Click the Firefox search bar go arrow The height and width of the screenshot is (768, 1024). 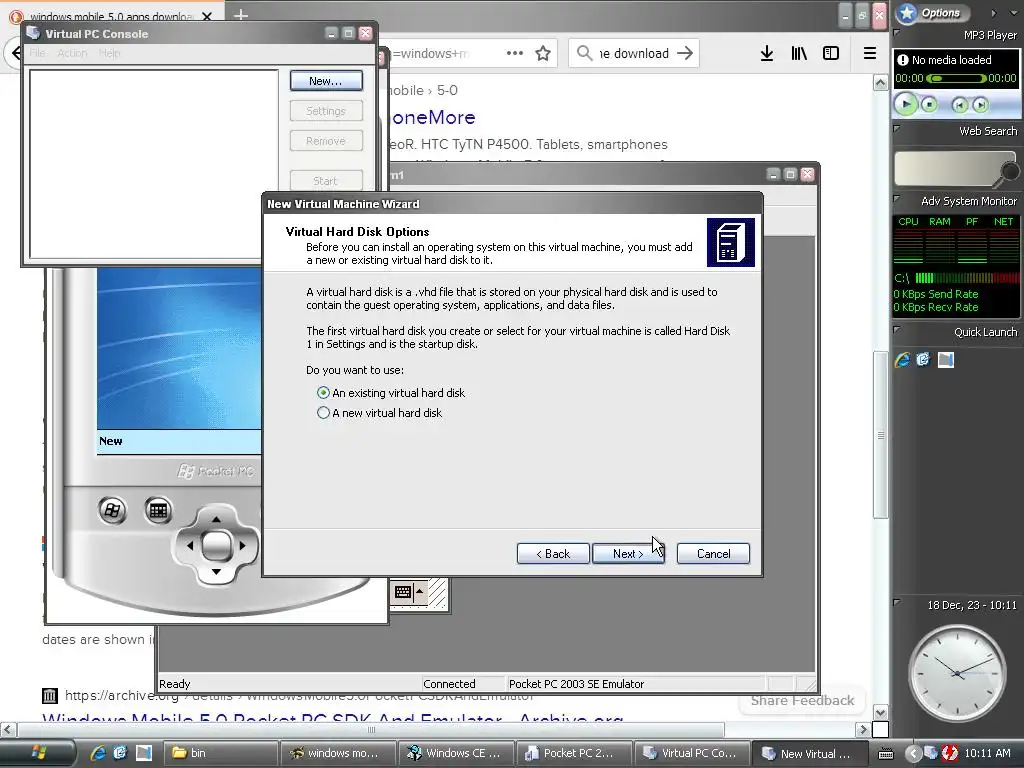click(685, 54)
